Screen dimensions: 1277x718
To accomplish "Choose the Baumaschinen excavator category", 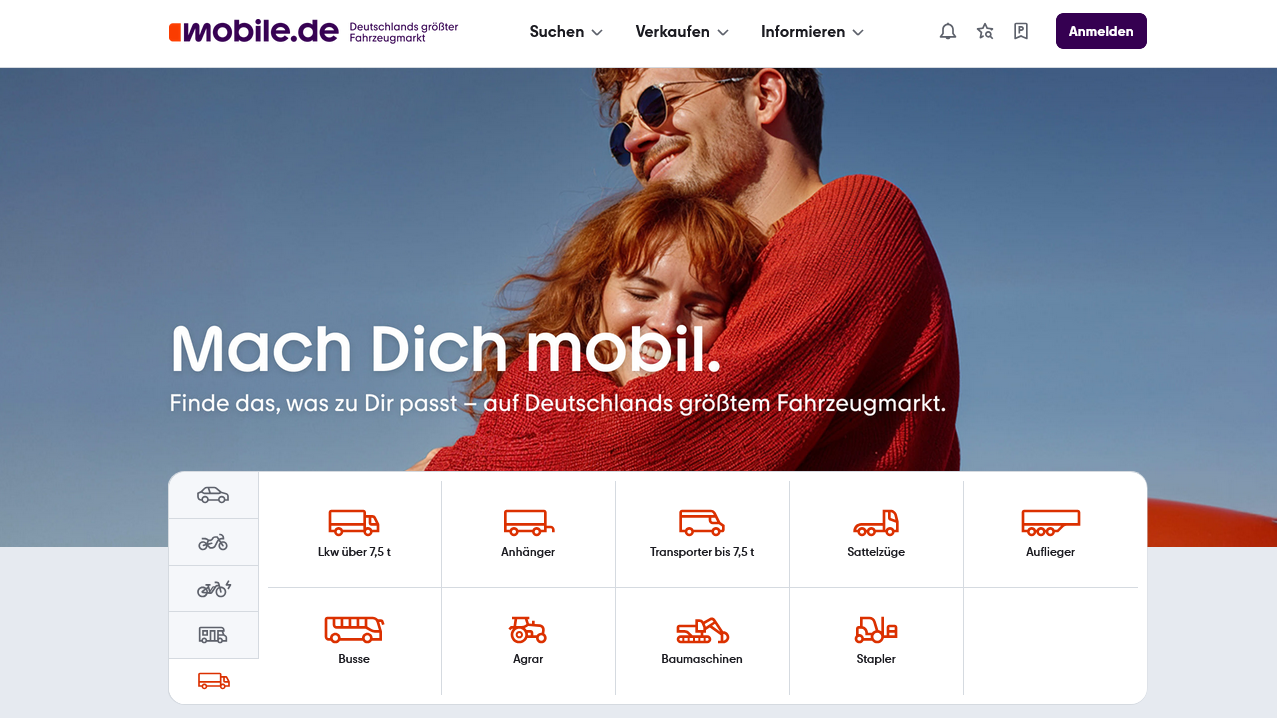I will [702, 641].
